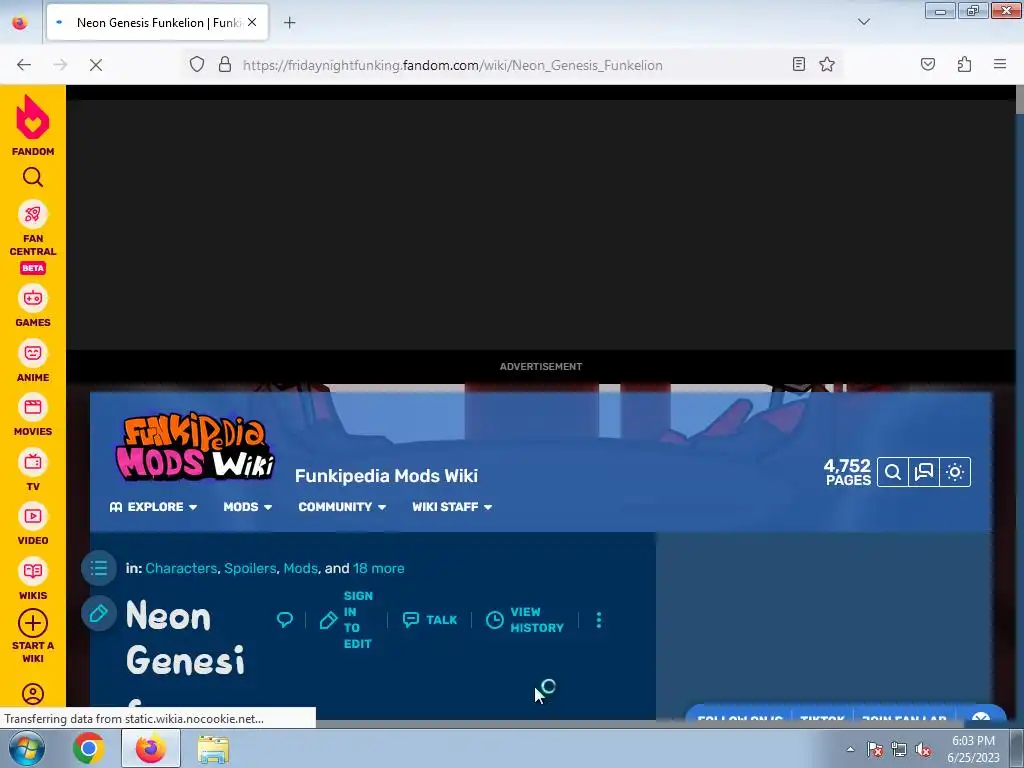The image size is (1024, 768).
Task: Open the TV section in sidebar
Action: 33,470
